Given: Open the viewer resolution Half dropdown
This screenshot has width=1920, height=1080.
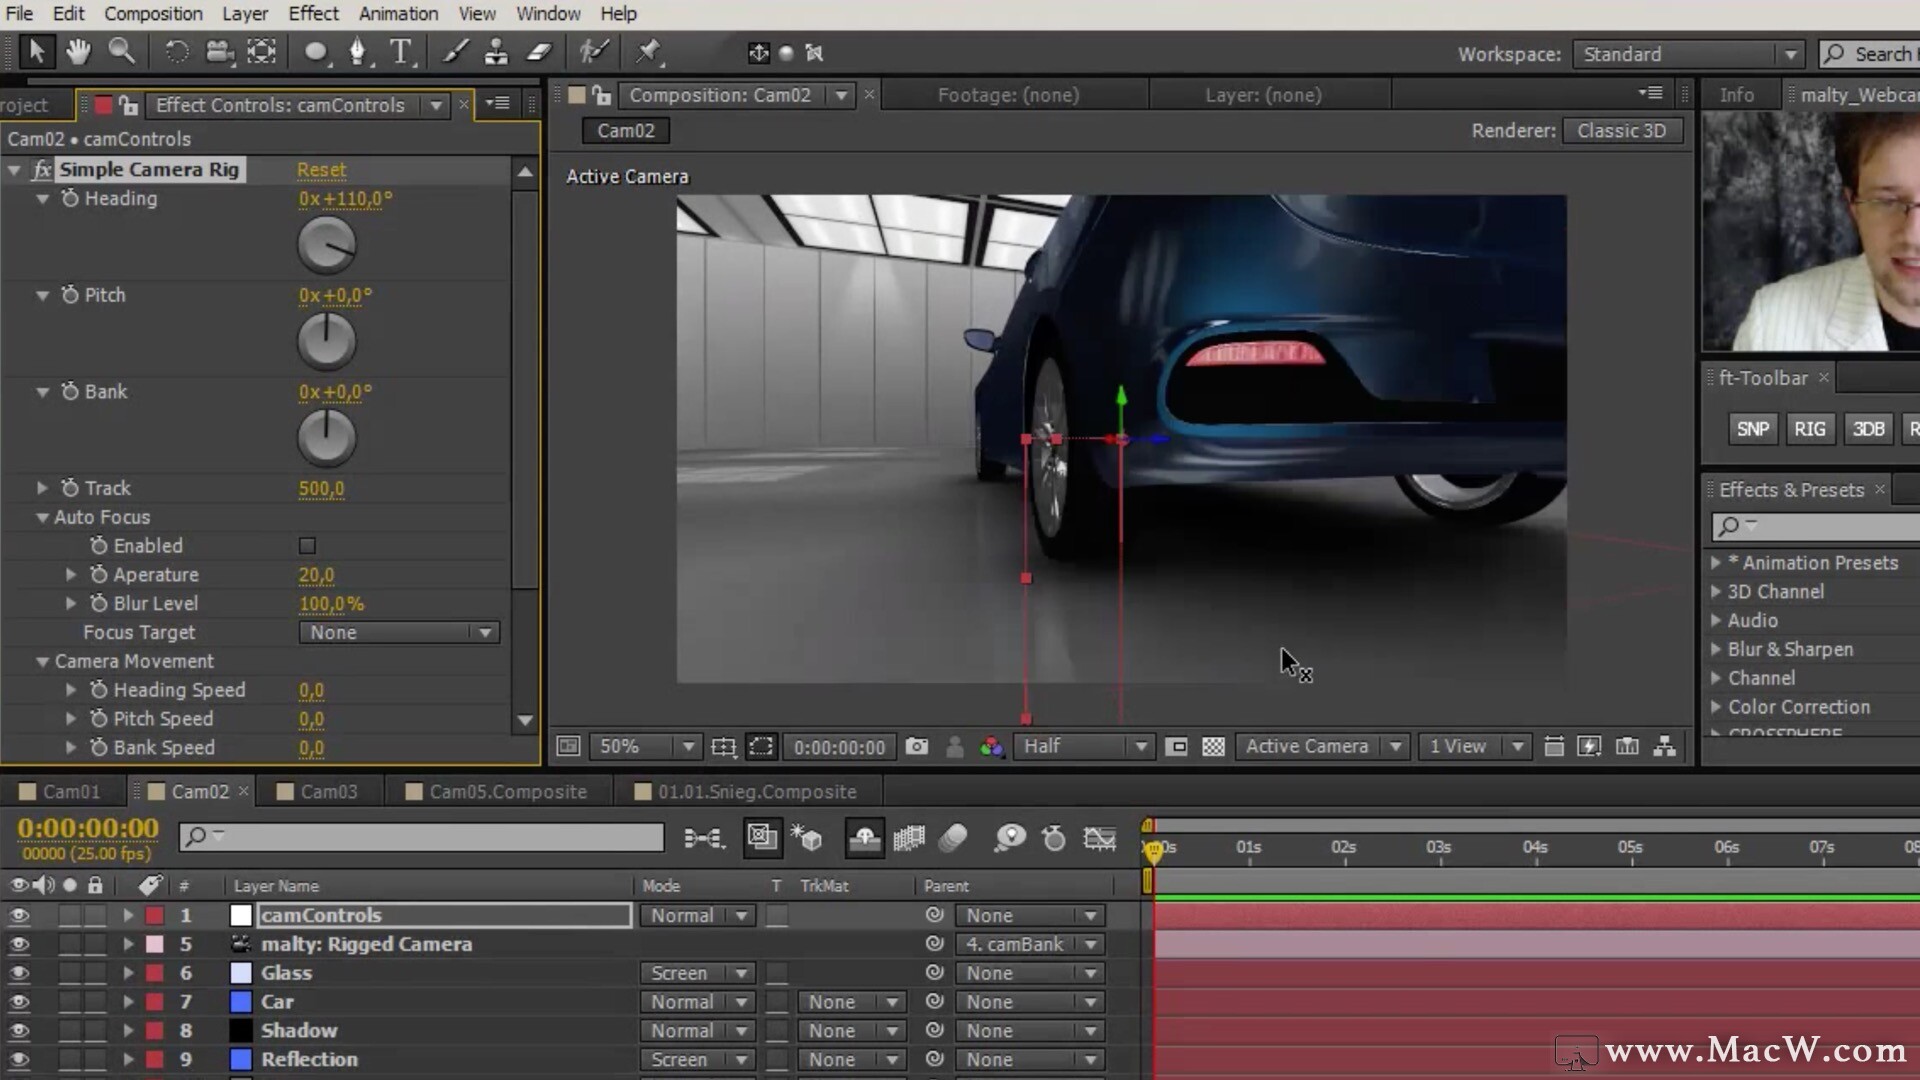Looking at the screenshot, I should click(1084, 747).
